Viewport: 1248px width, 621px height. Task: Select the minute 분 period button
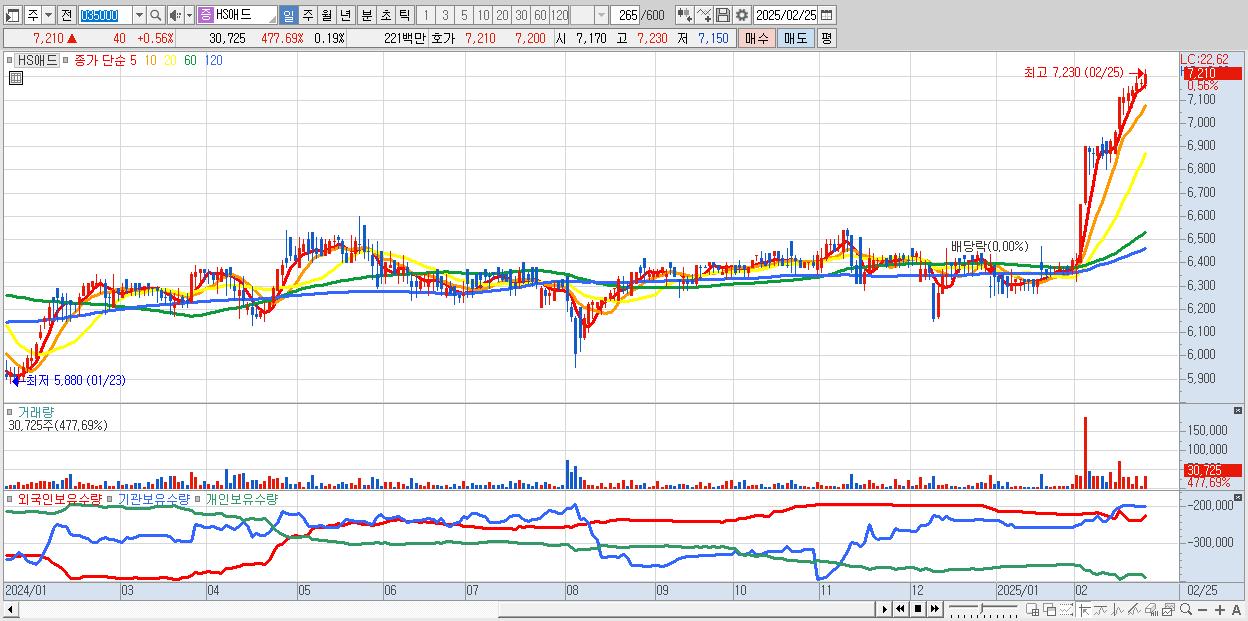coord(366,15)
